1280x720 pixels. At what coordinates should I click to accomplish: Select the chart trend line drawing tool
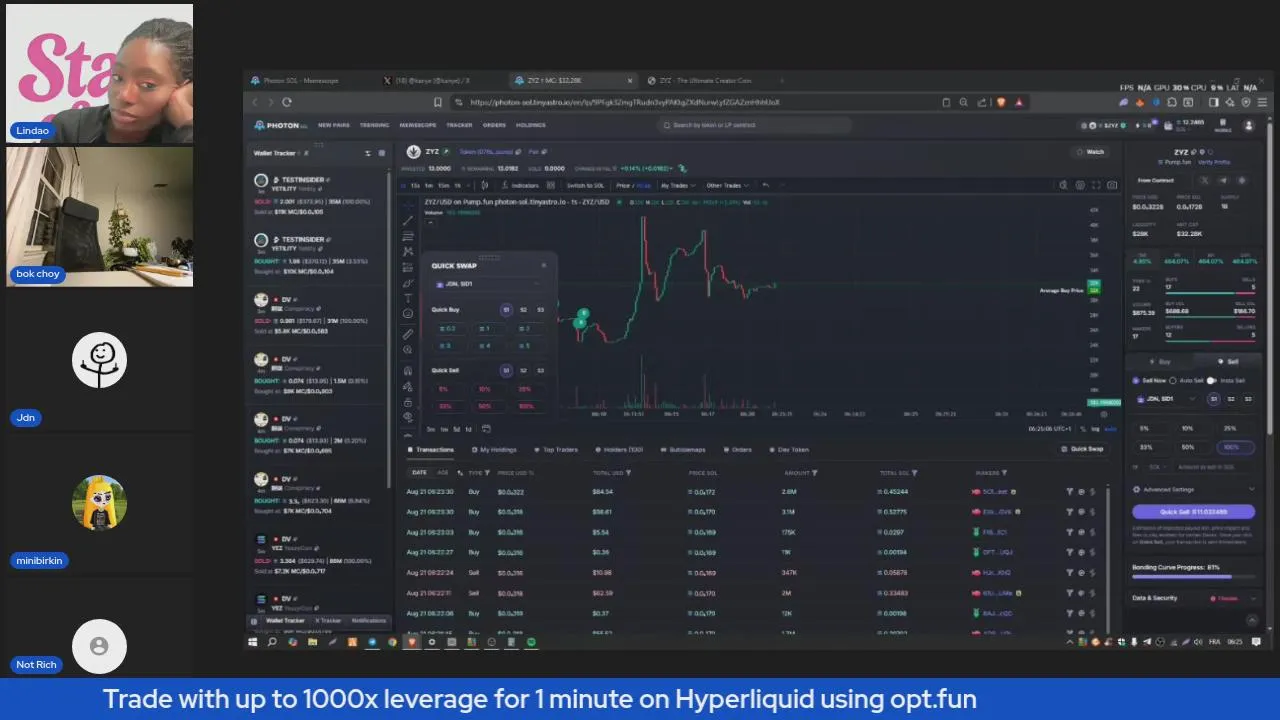click(408, 221)
